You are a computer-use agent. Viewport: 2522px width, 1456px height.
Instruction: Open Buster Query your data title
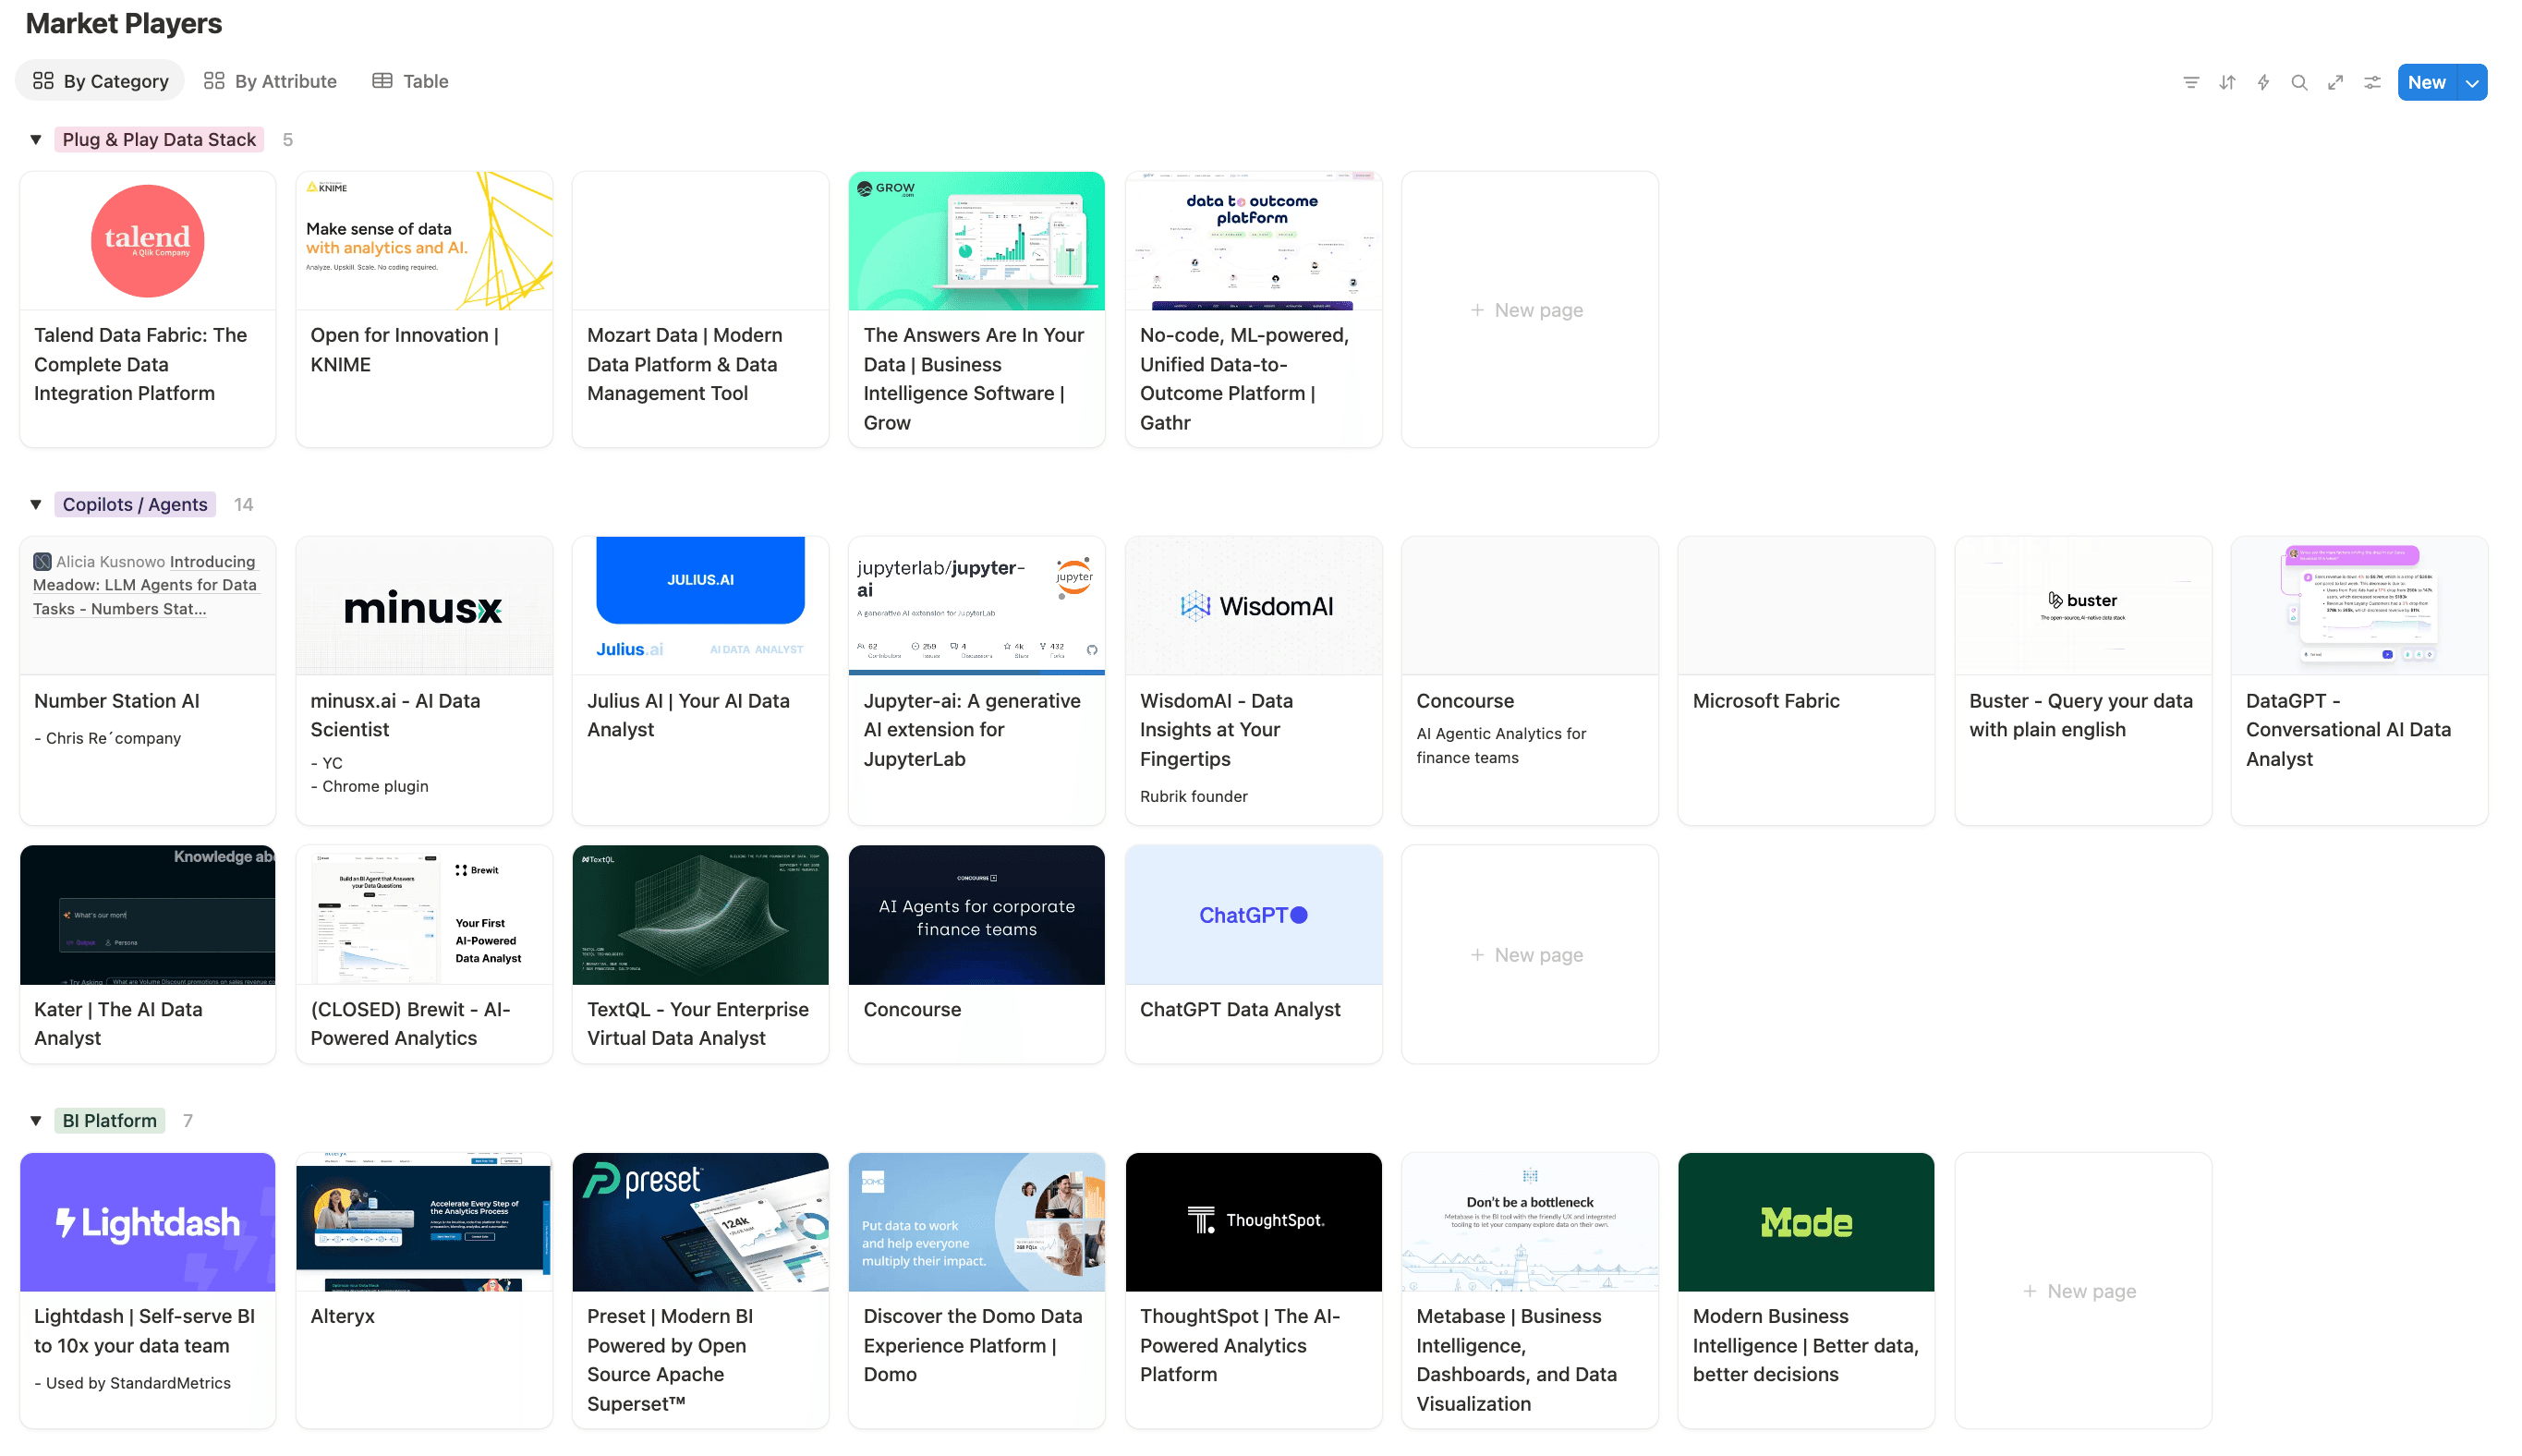(x=2080, y=715)
